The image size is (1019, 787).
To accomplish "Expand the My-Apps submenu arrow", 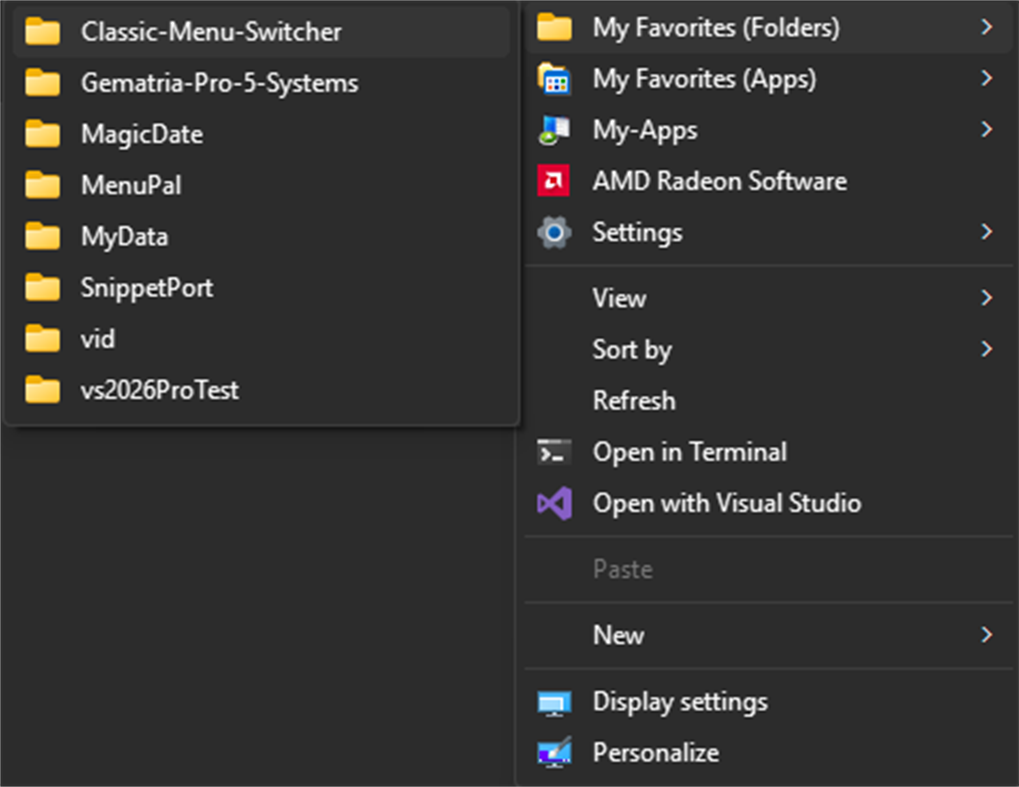I will (x=987, y=129).
